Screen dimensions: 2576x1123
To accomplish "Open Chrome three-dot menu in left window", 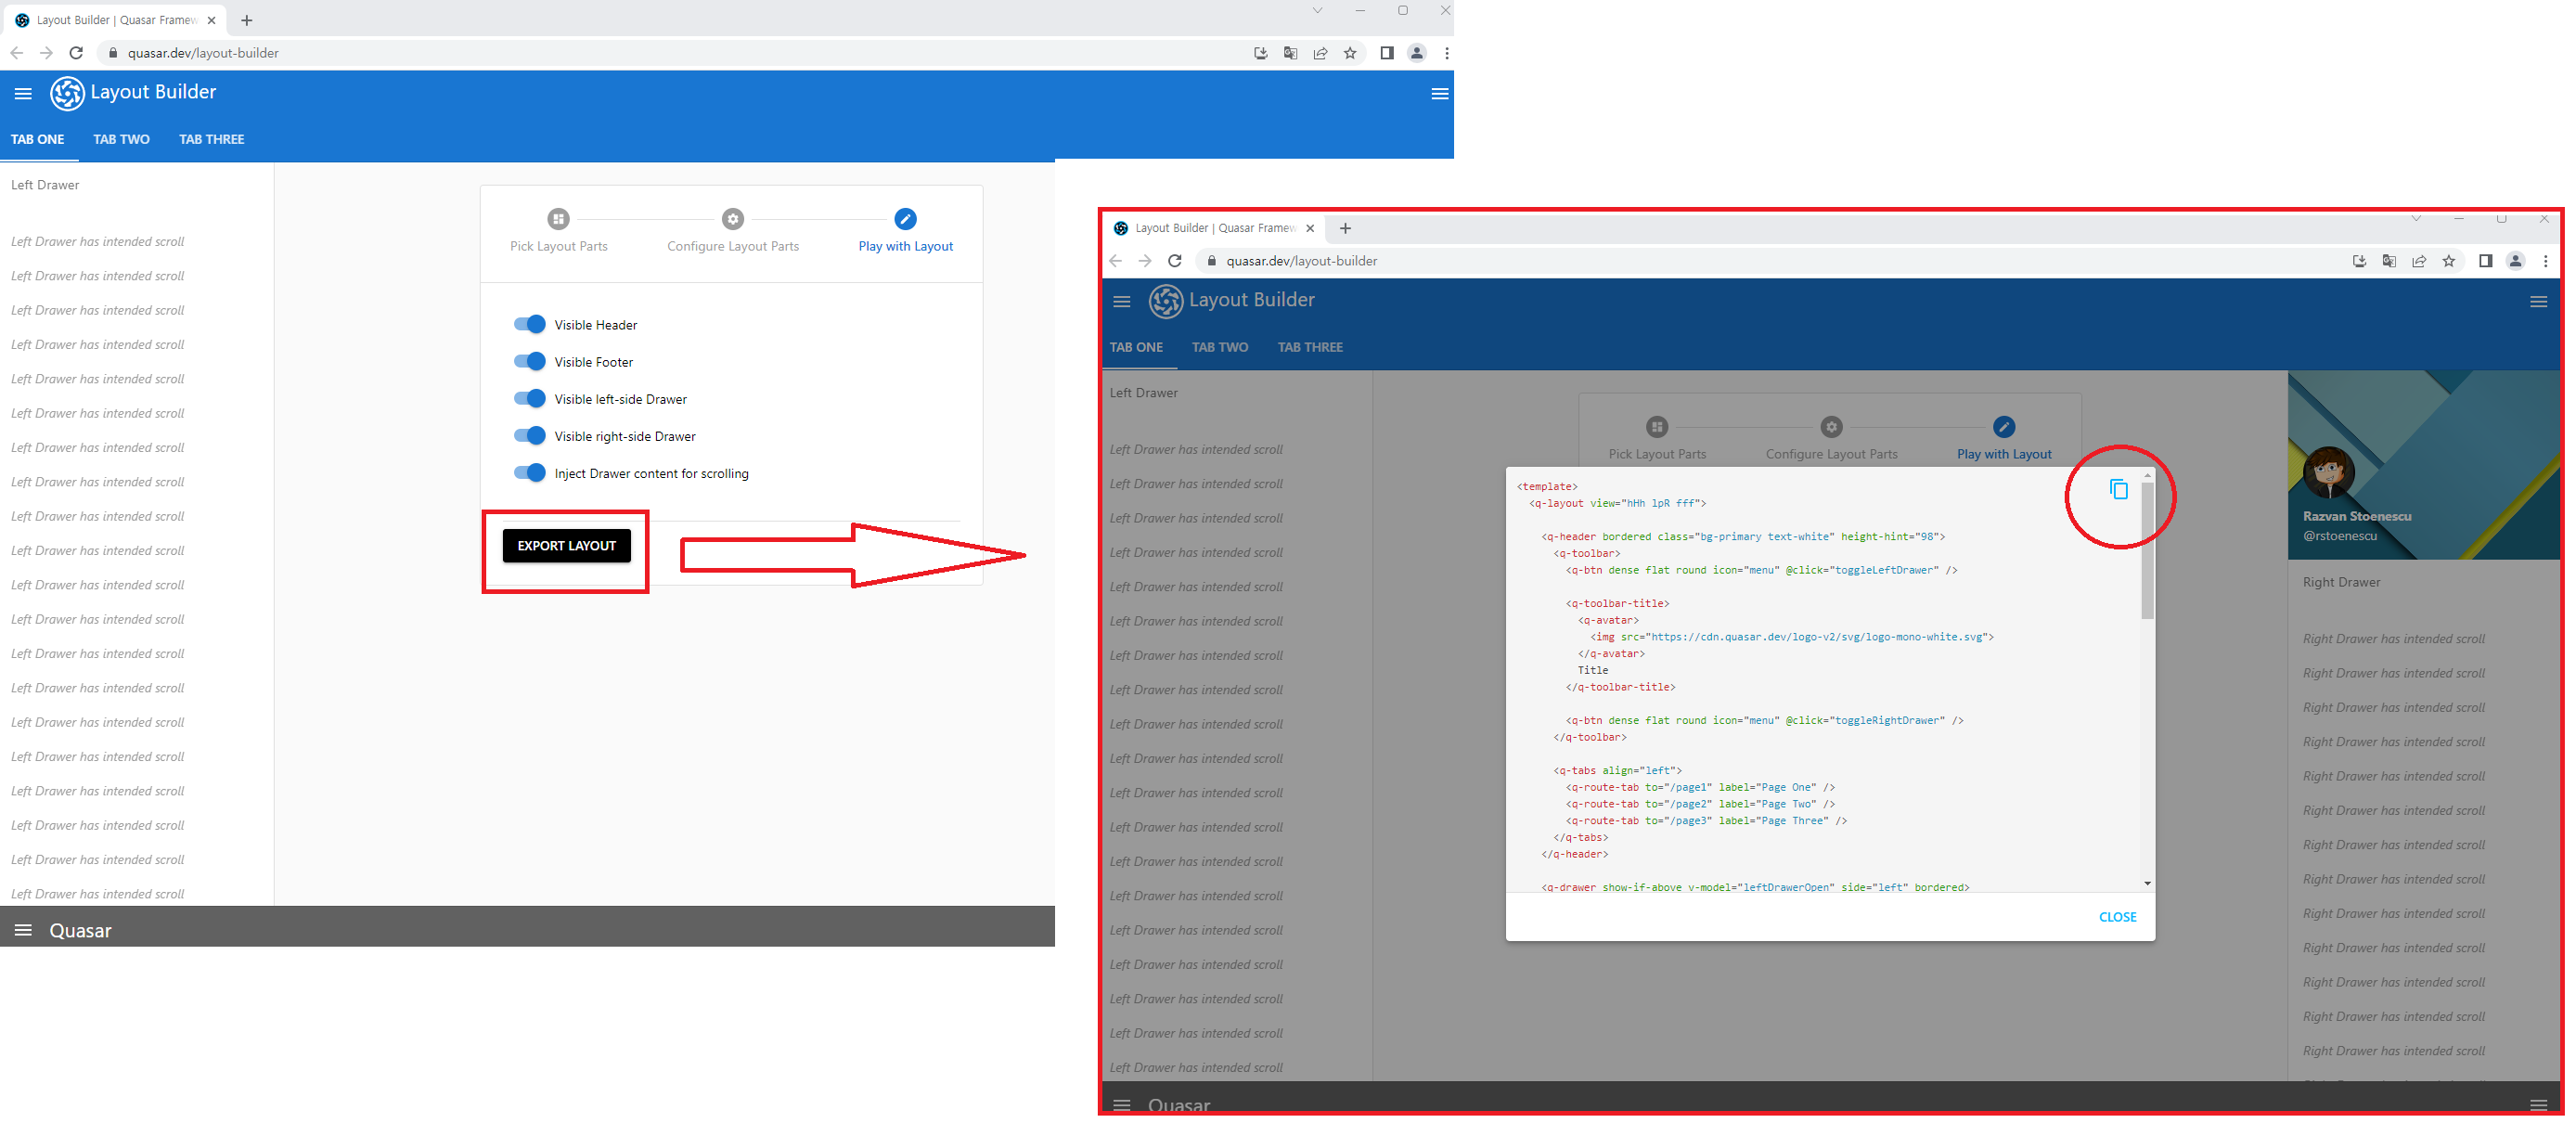I will [x=1446, y=53].
